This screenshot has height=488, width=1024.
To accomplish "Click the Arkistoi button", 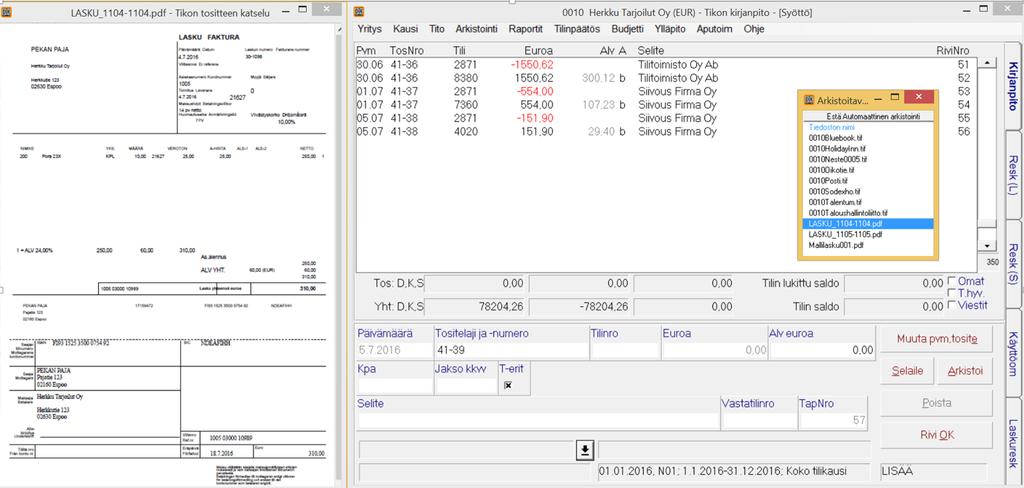I will [965, 371].
